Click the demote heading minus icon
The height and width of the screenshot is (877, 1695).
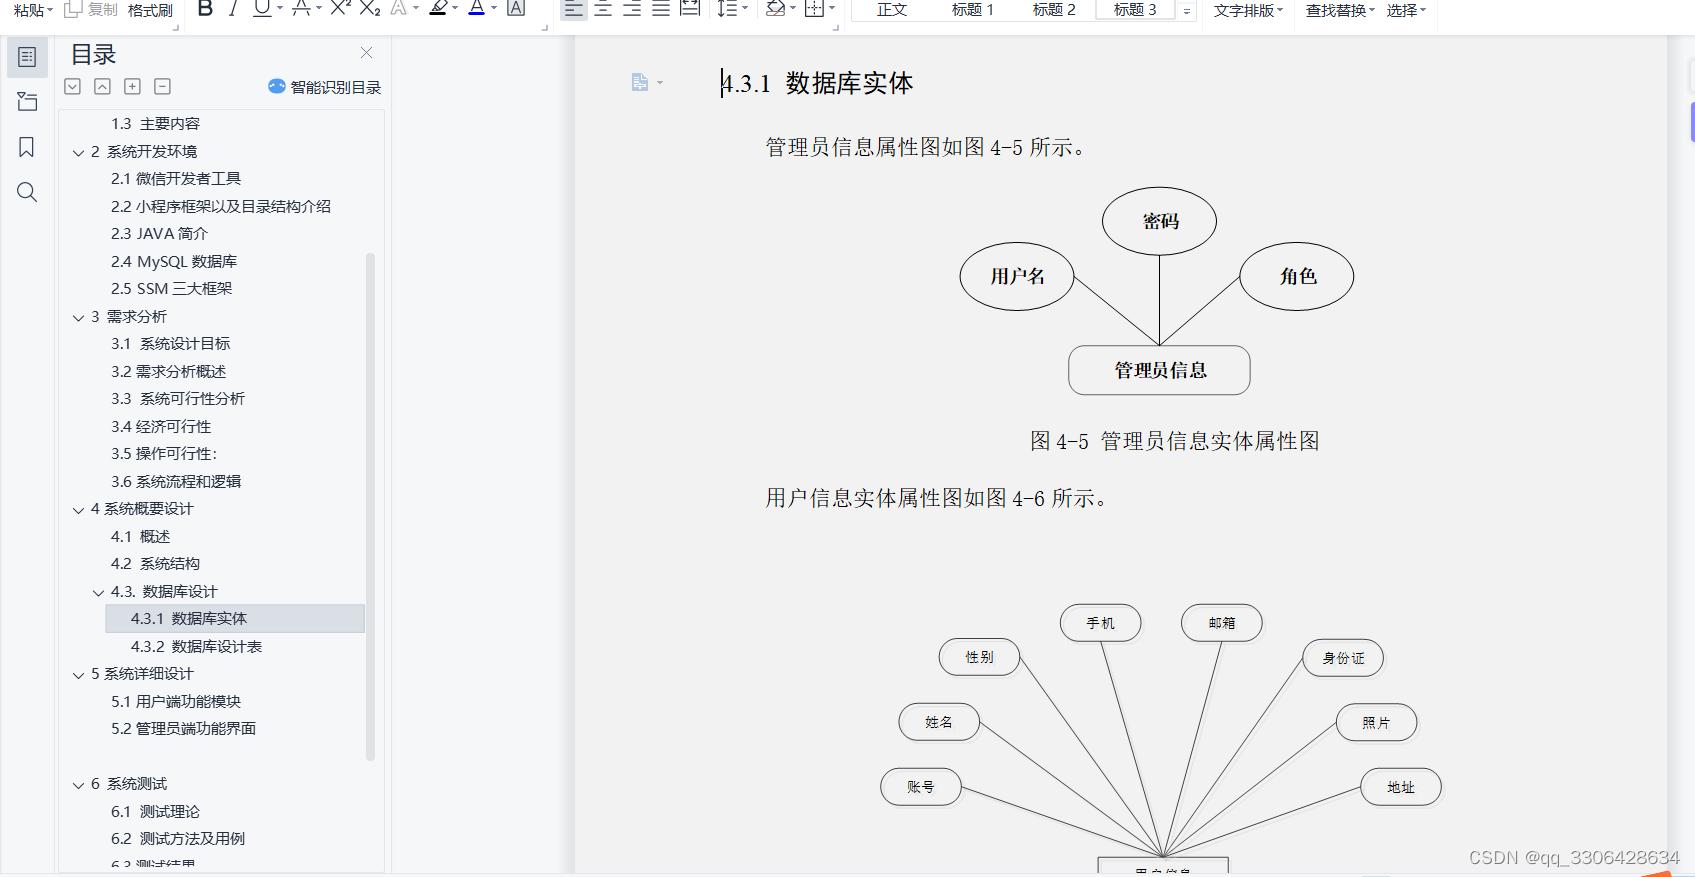click(x=162, y=87)
